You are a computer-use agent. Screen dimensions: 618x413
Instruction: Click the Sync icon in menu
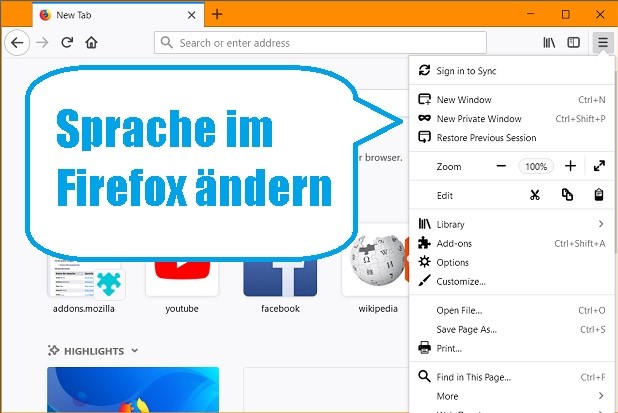[x=424, y=70]
